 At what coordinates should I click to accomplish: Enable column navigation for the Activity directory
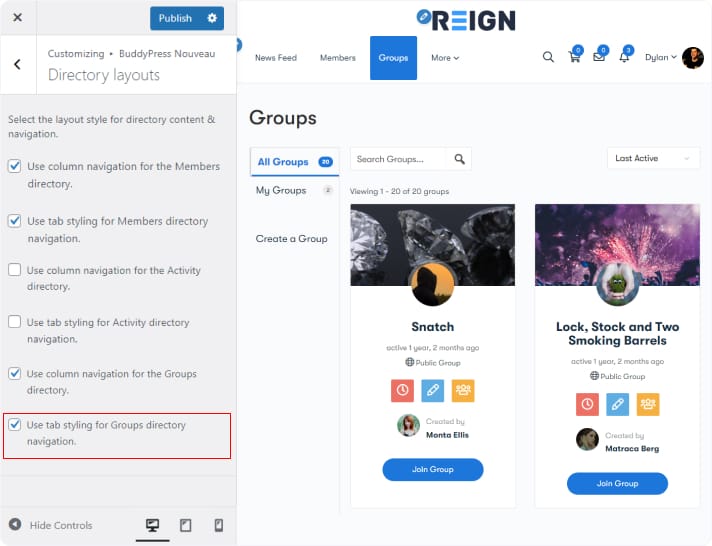click(15, 270)
